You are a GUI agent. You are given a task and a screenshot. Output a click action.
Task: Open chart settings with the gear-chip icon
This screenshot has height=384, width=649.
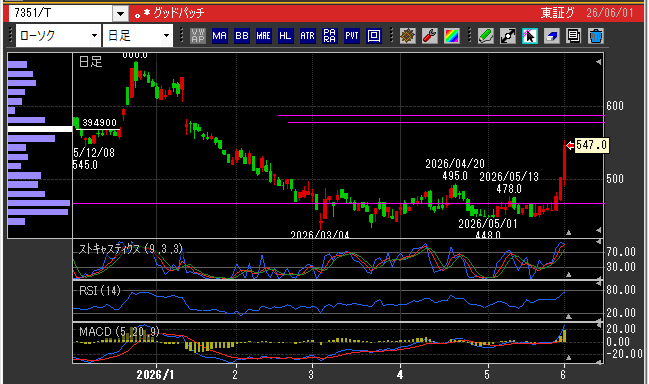click(408, 36)
